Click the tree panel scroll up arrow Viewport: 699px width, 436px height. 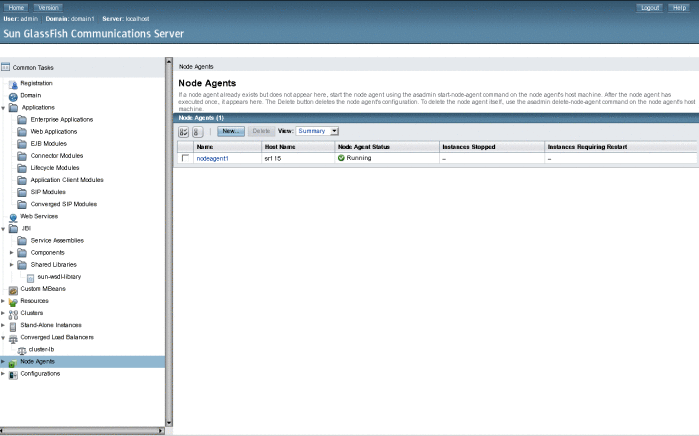point(169,61)
